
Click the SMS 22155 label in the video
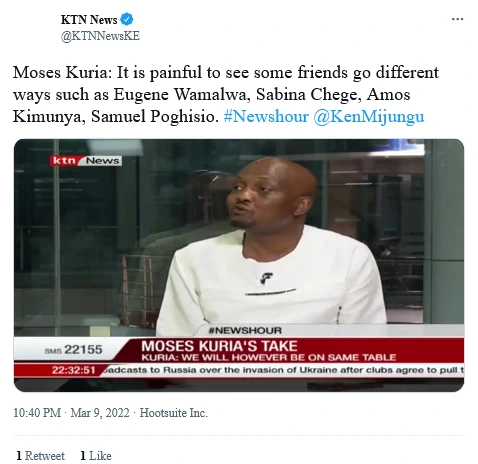click(x=73, y=350)
